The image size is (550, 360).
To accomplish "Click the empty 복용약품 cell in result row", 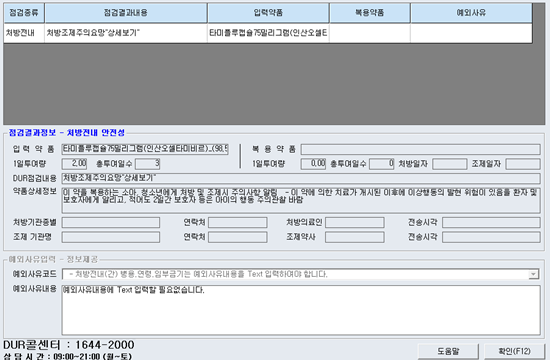I will point(370,33).
